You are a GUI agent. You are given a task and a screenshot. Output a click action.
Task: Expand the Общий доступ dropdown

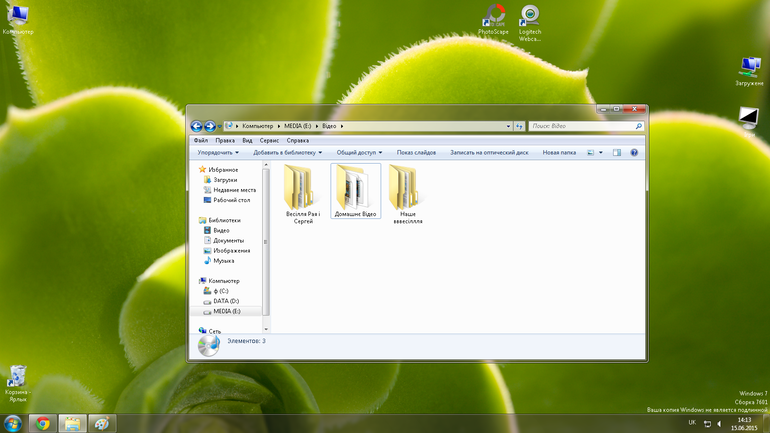click(x=359, y=153)
